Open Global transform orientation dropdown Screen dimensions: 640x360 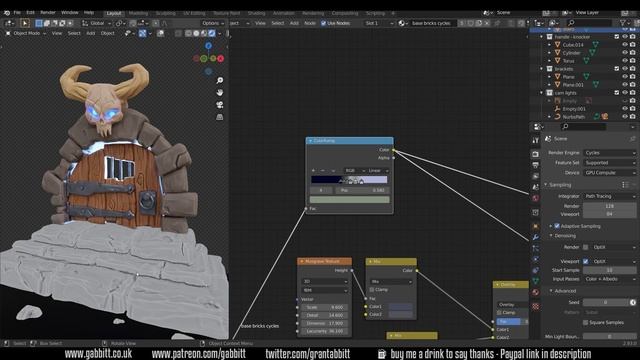click(x=97, y=23)
